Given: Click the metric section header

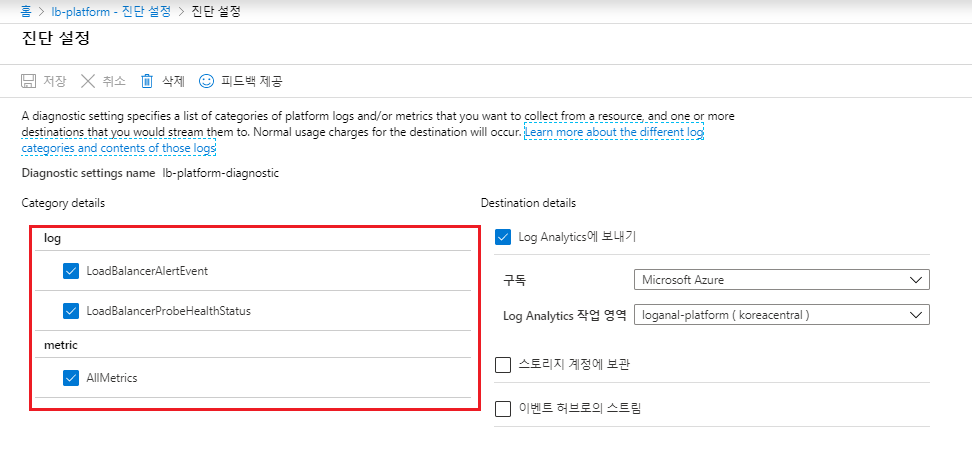Looking at the screenshot, I should (x=61, y=345).
